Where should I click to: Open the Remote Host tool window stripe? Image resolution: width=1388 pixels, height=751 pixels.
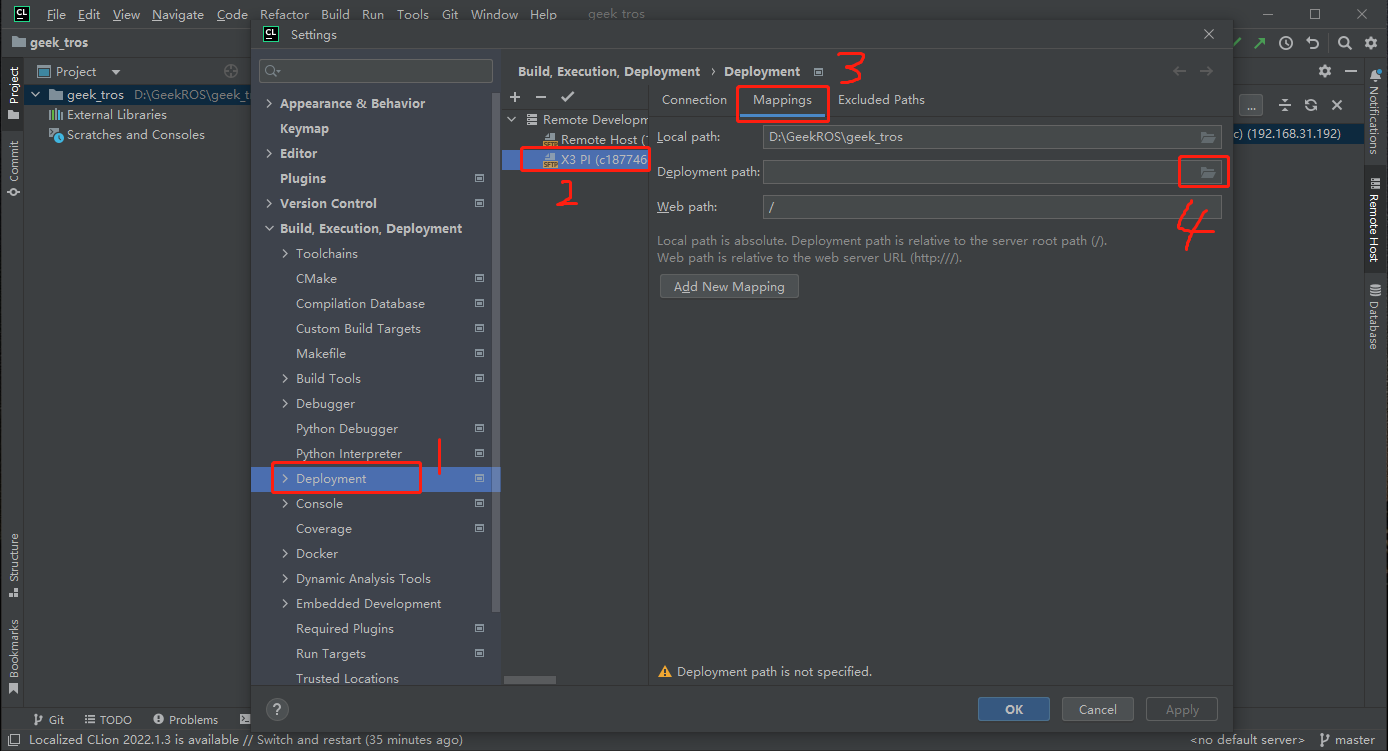pyautogui.click(x=1374, y=221)
